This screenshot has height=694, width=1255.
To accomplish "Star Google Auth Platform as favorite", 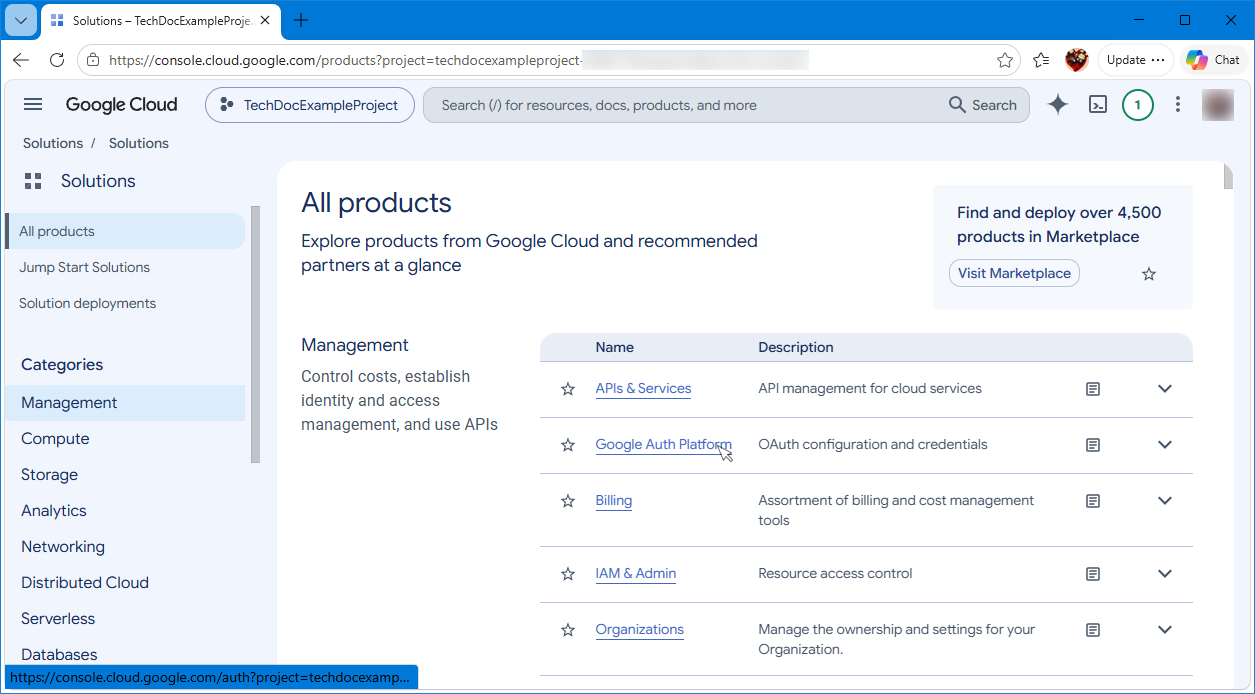I will click(x=568, y=445).
